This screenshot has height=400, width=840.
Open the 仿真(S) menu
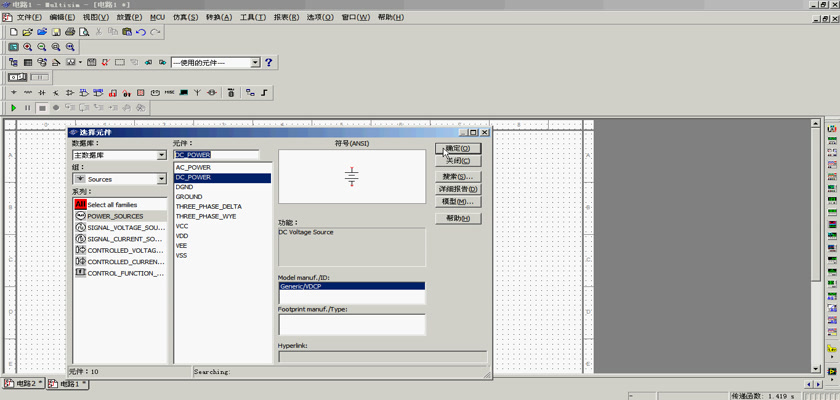185,17
